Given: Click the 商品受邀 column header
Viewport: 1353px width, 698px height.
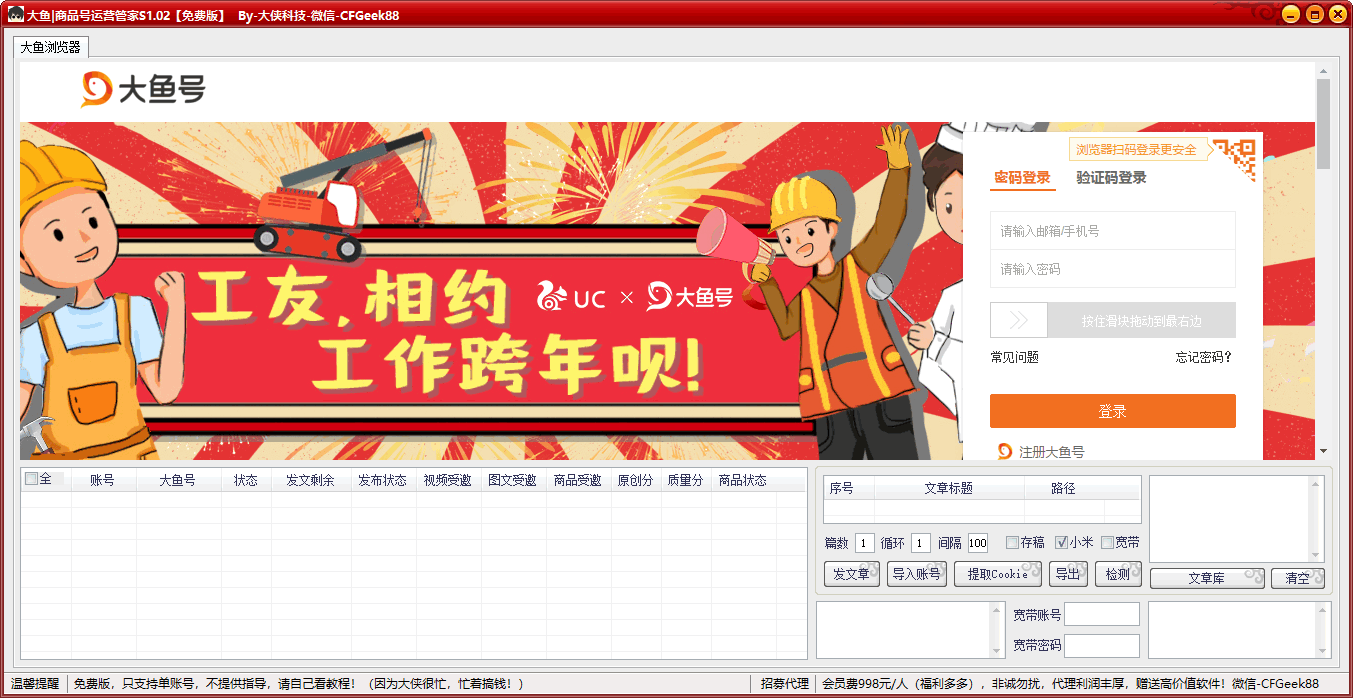Looking at the screenshot, I should 578,480.
